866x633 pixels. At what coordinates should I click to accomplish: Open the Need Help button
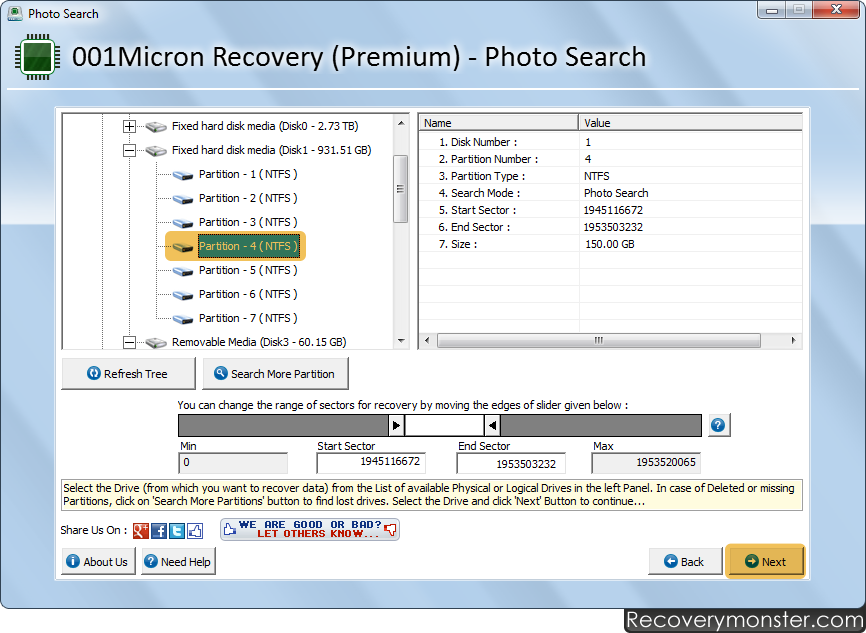(x=178, y=561)
